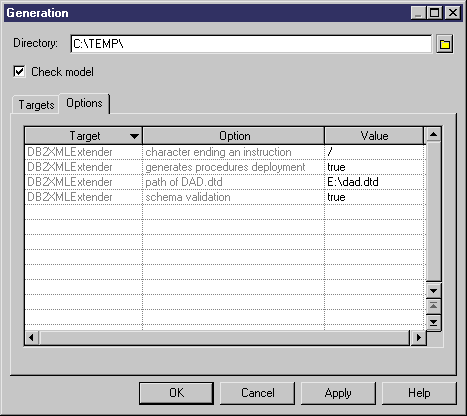Open the Target column sort dropdown arrow

click(x=134, y=136)
